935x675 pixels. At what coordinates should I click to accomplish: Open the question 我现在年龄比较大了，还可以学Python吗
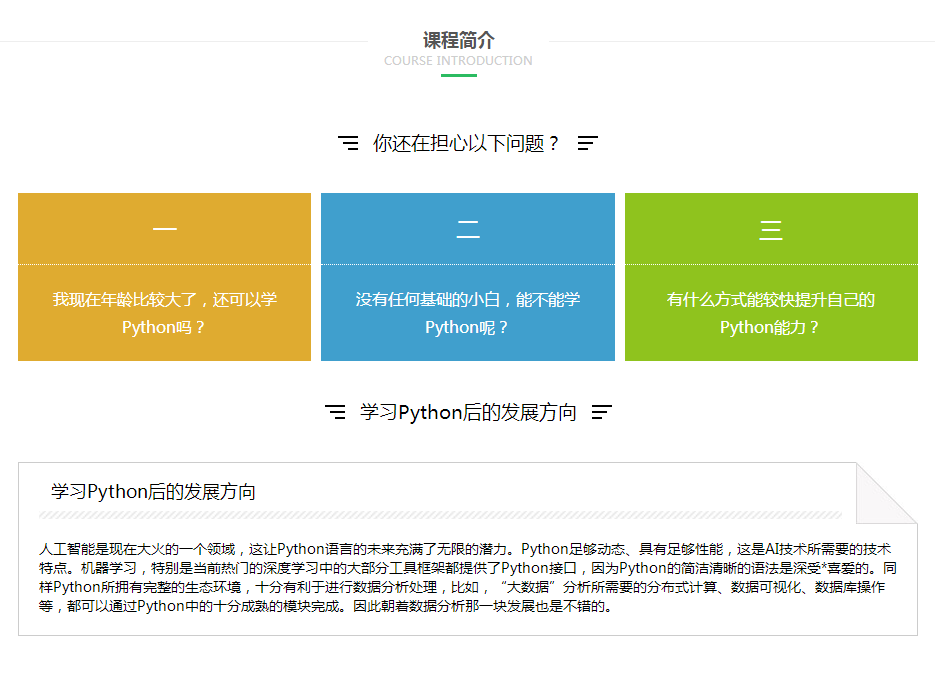point(164,313)
